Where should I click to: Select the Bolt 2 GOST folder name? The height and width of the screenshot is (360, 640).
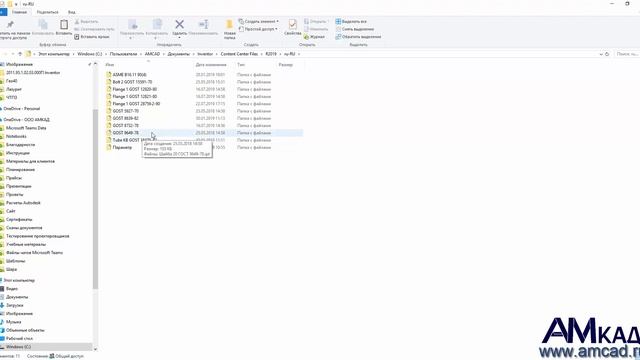point(132,82)
